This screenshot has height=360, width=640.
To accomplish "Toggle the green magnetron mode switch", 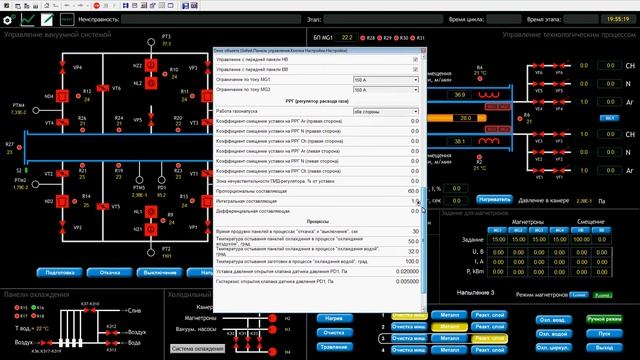I will (x=602, y=295).
